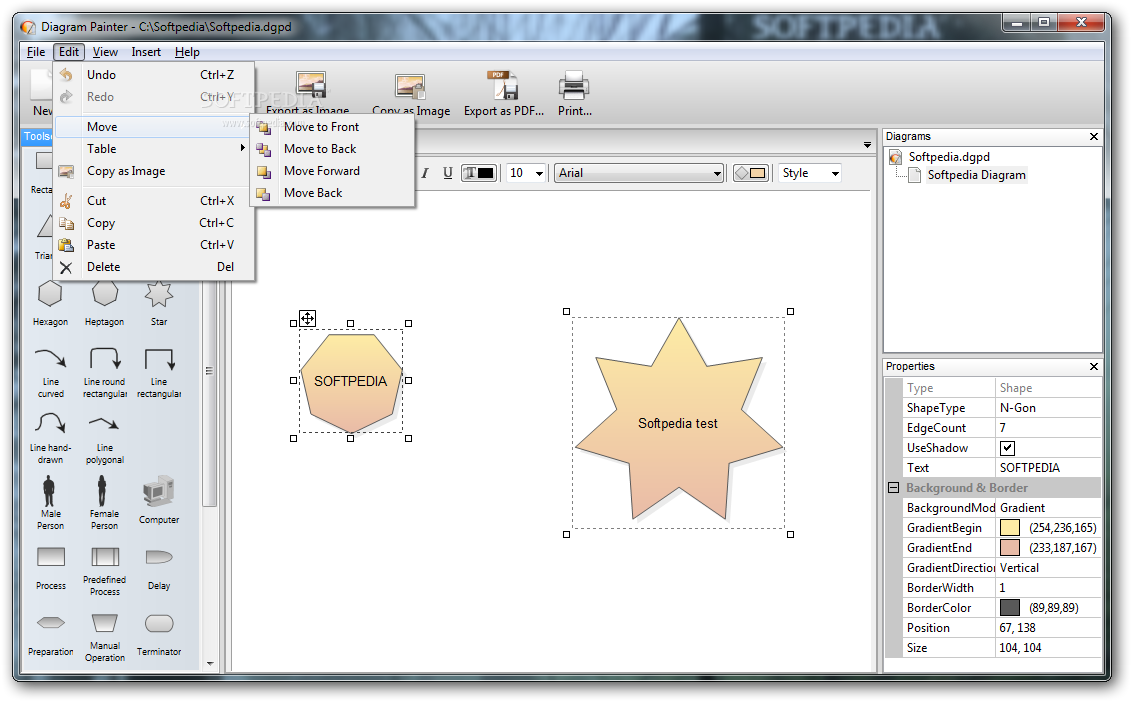Click Copy as Image menu entry
Screen dimensions: 1132x702
pos(154,171)
